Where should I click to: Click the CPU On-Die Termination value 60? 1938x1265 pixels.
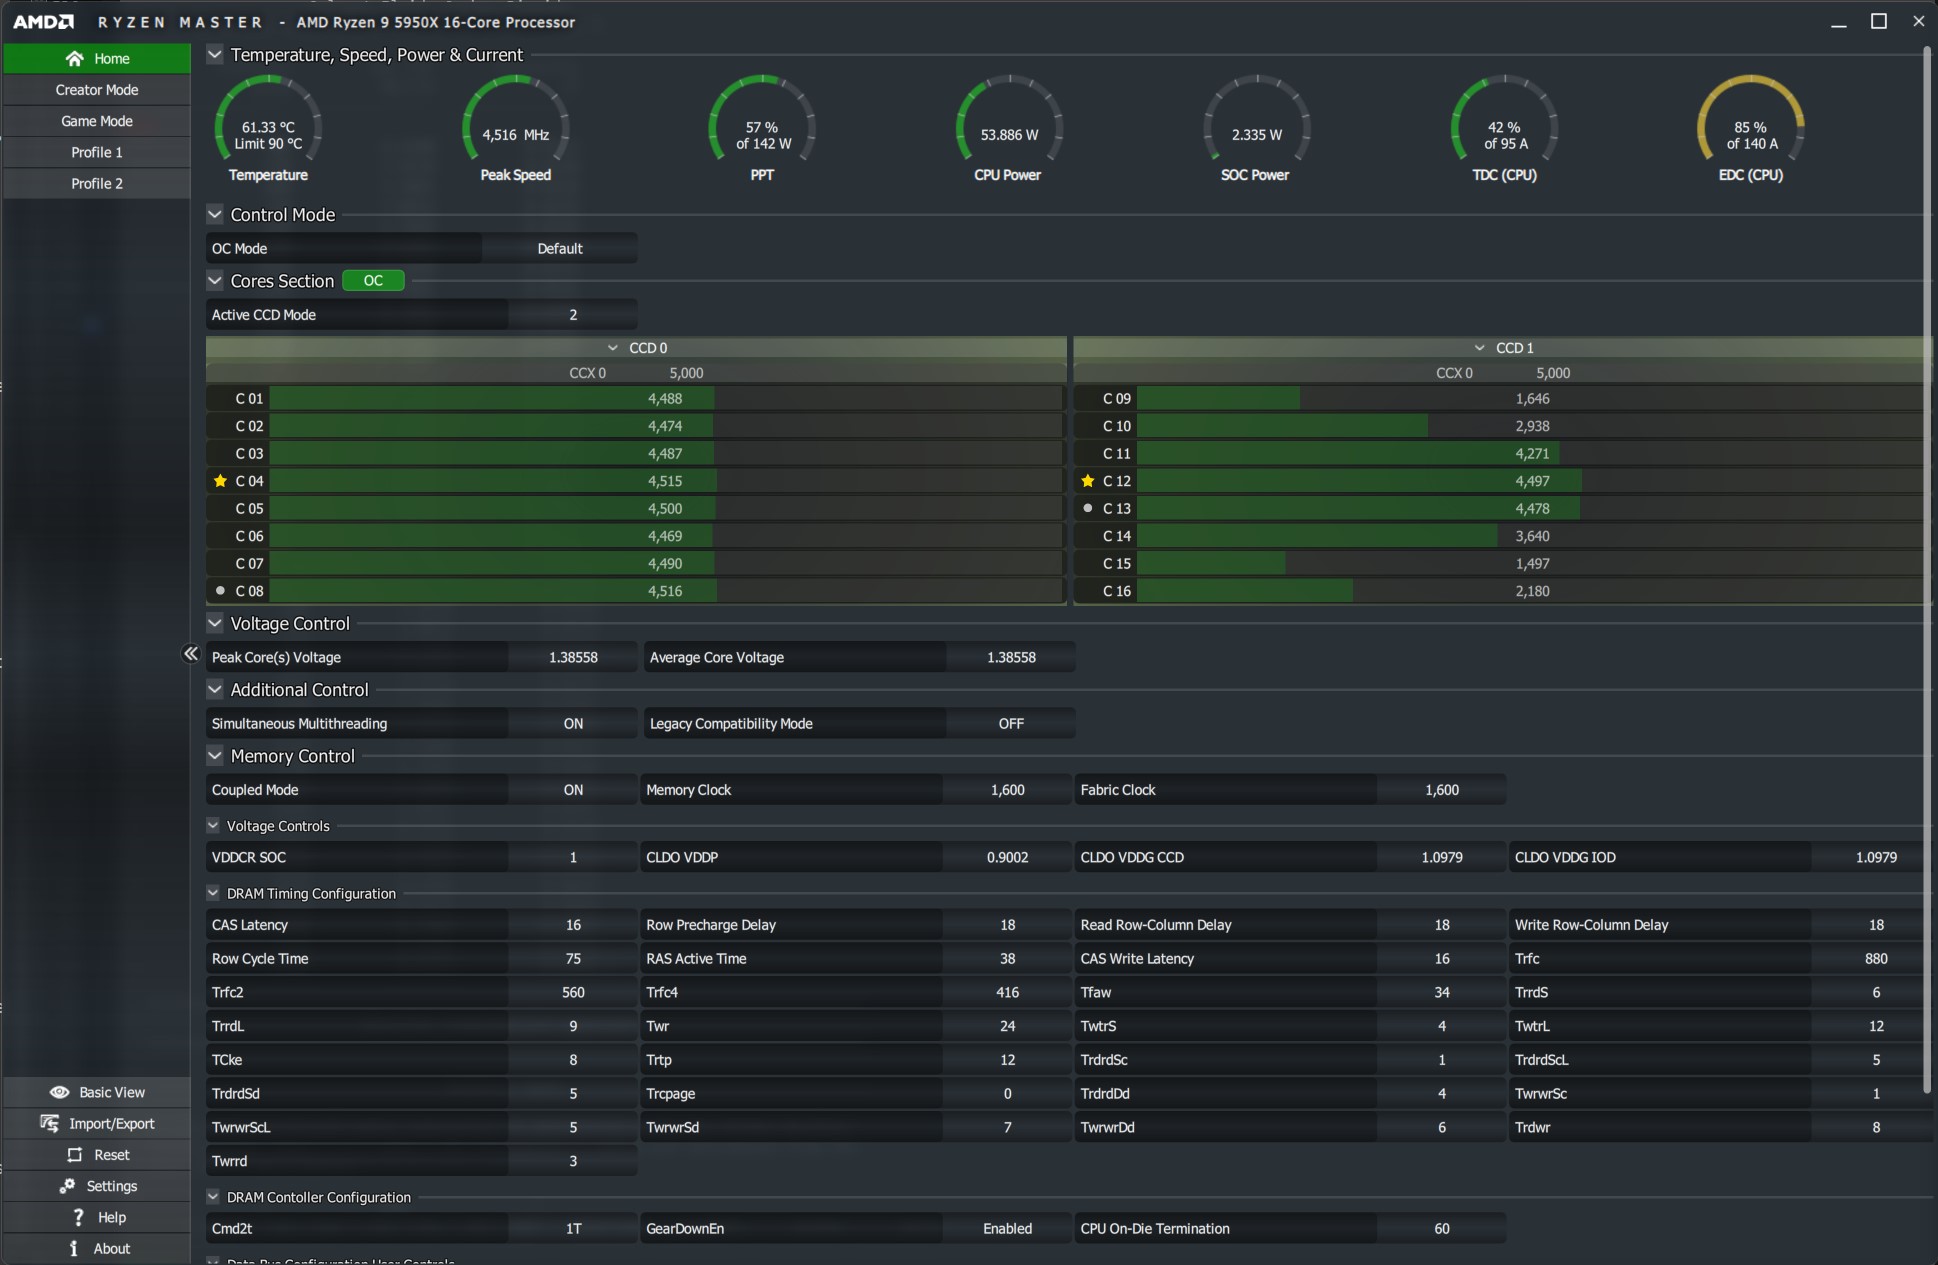pos(1441,1228)
